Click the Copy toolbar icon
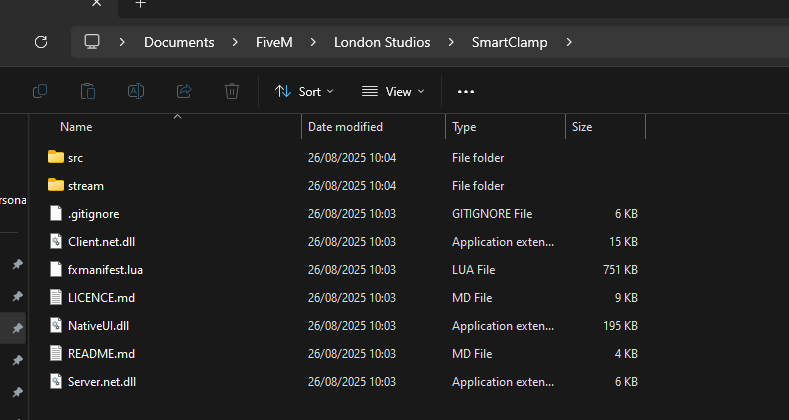 (x=40, y=91)
